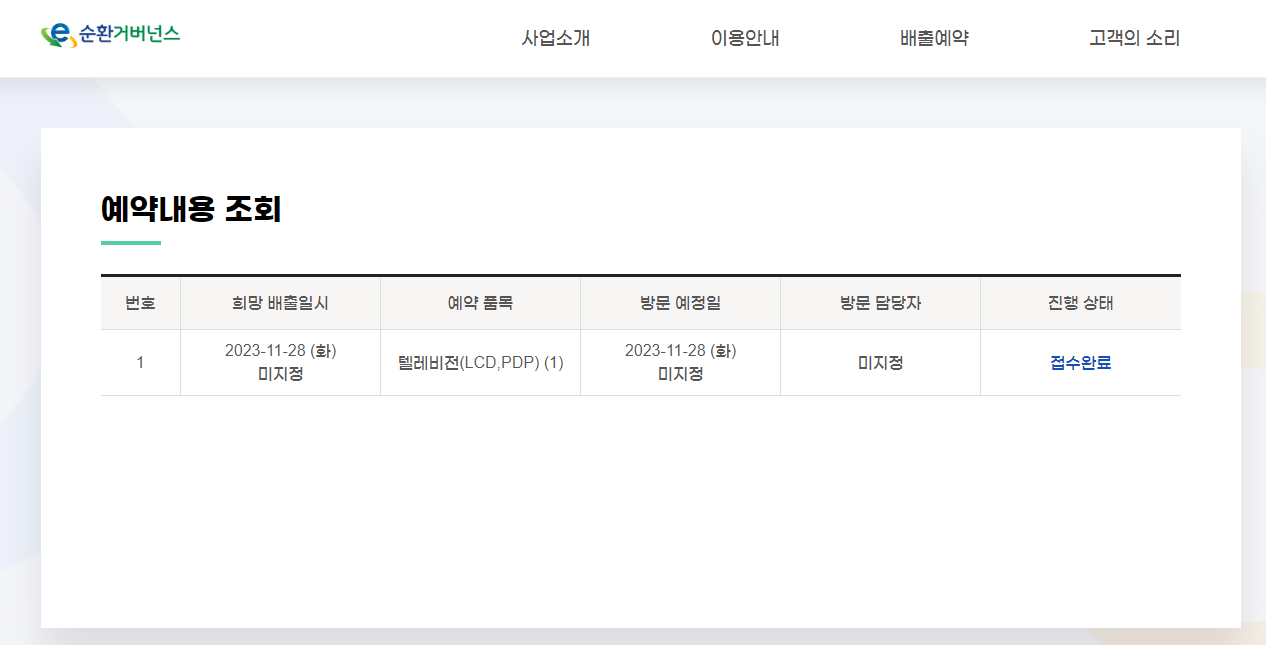Image resolution: width=1266 pixels, height=645 pixels.
Task: Go home via the 순환거버넌스 logo text
Action: (130, 34)
